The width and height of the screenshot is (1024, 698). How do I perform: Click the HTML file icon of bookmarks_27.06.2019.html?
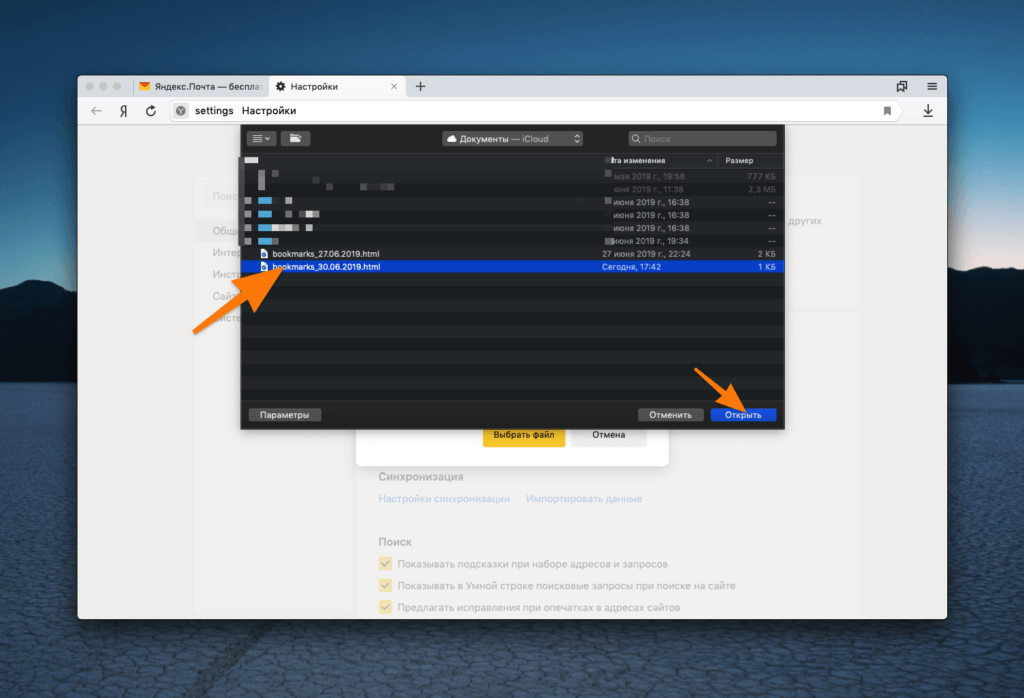[x=264, y=254]
